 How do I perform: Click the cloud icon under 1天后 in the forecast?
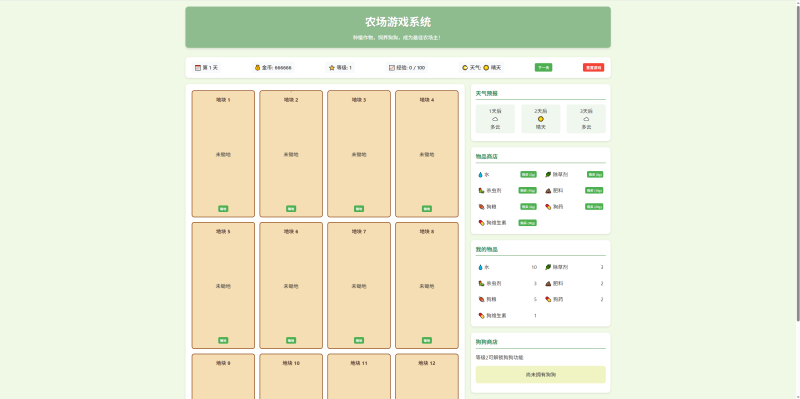(x=495, y=119)
